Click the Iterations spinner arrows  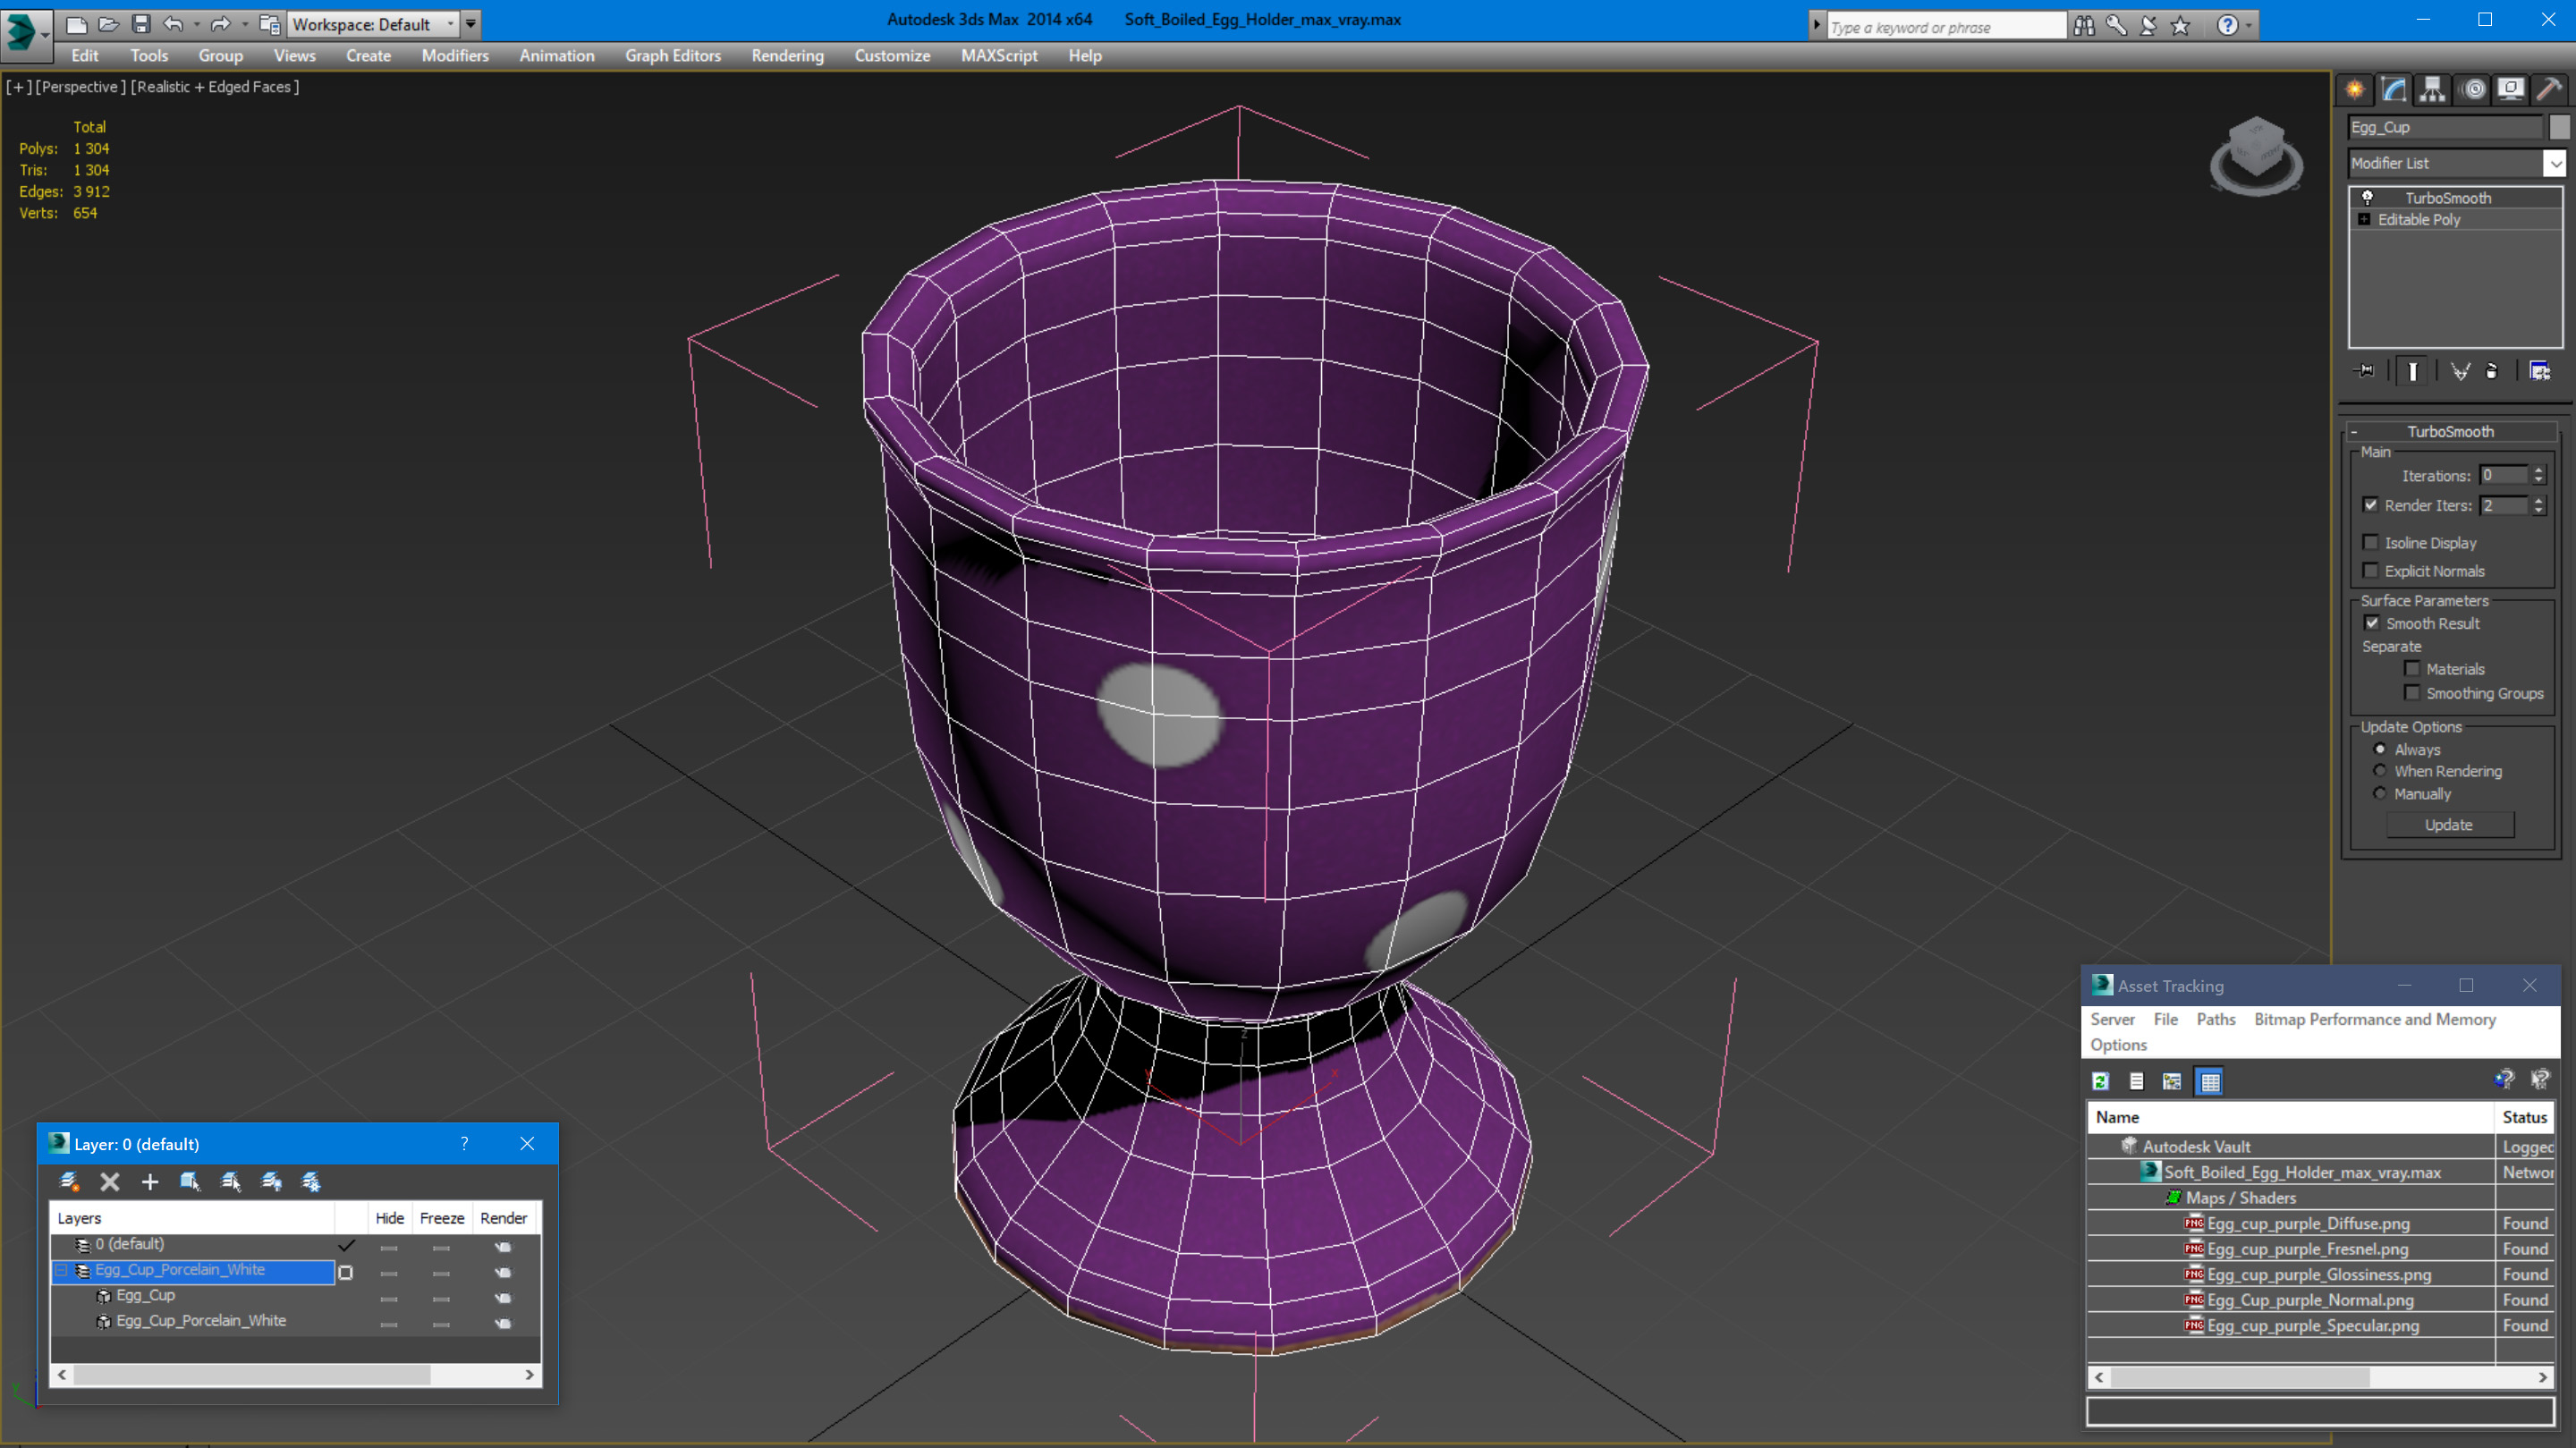point(2538,475)
